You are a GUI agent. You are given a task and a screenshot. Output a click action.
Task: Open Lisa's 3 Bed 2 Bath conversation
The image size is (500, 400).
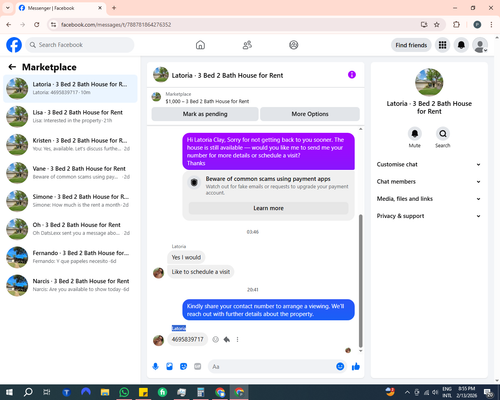[70, 116]
